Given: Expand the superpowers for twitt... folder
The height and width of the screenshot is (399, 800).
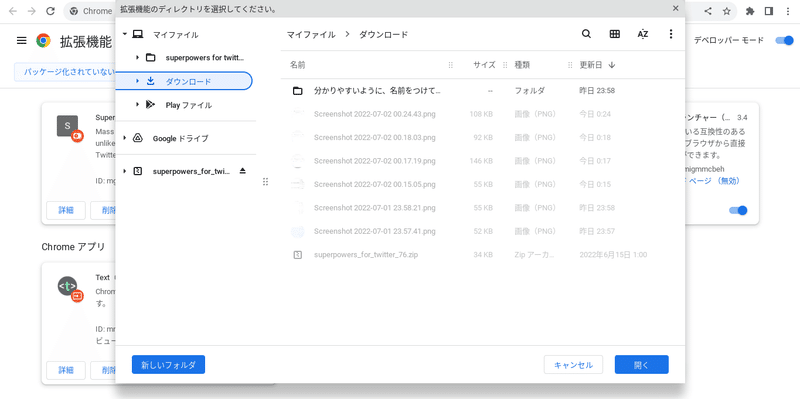Looking at the screenshot, I should pos(137,58).
